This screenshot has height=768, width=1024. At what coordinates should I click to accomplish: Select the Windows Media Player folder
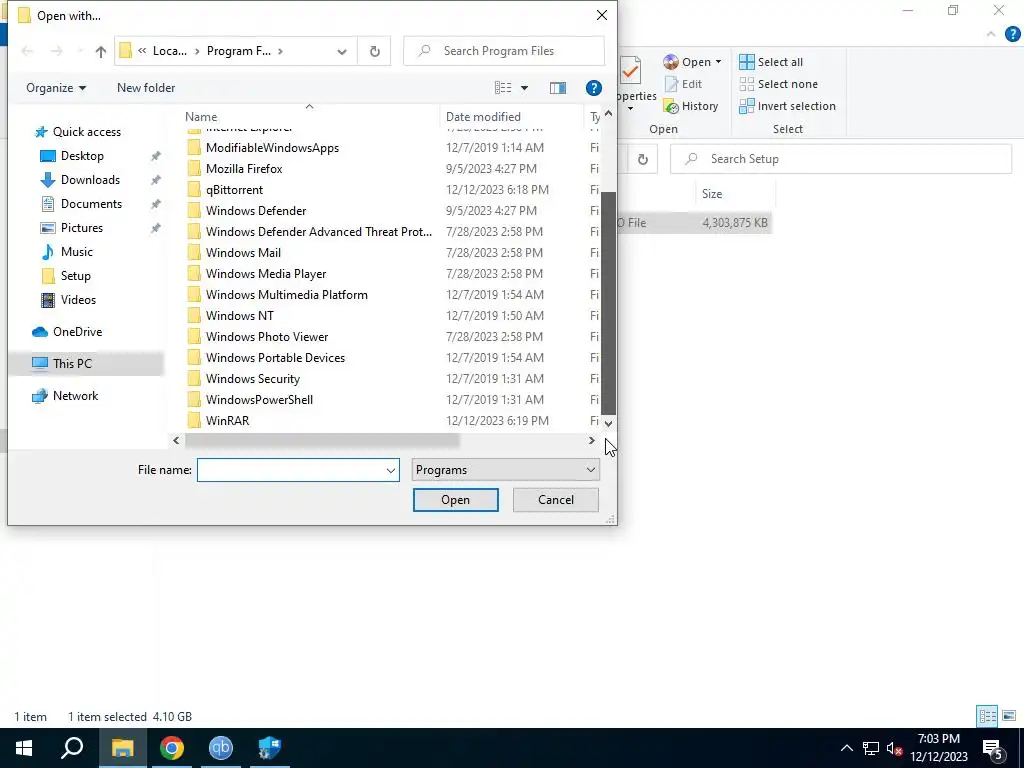[x=266, y=274]
